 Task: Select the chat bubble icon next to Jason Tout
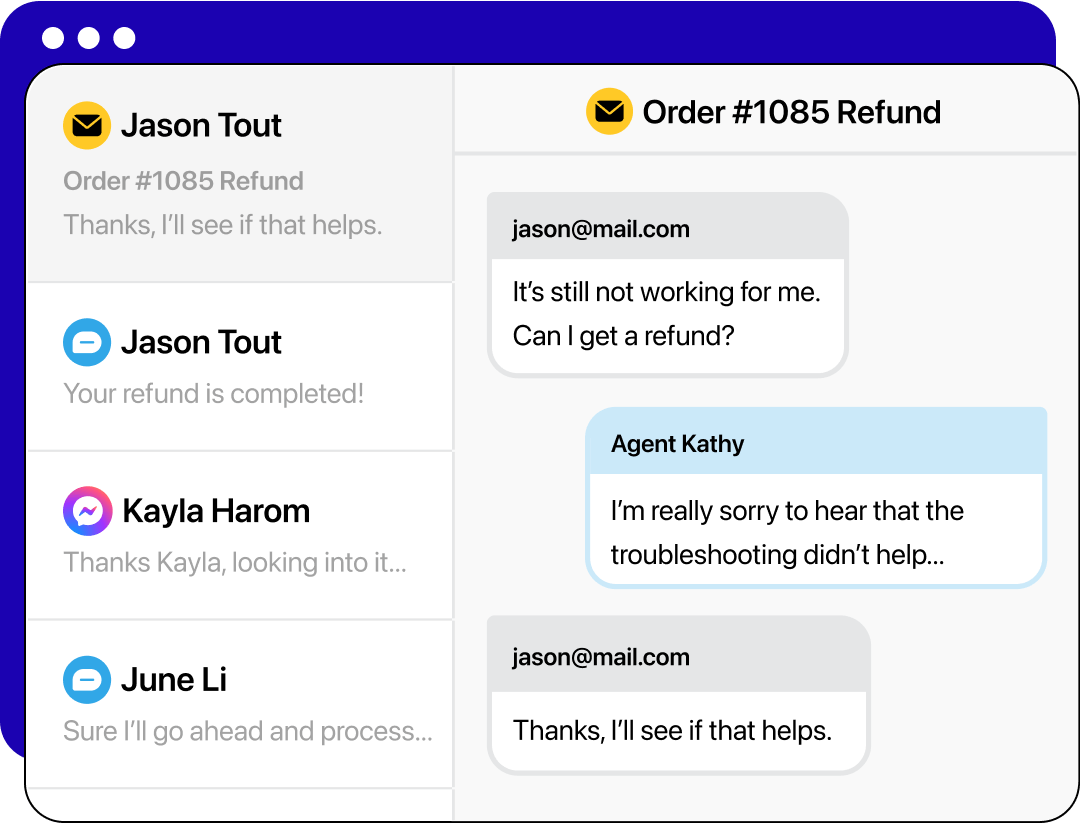click(x=87, y=342)
